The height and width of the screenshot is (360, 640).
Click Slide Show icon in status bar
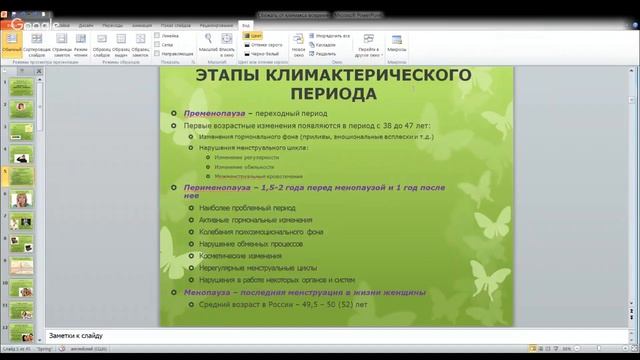(556, 349)
